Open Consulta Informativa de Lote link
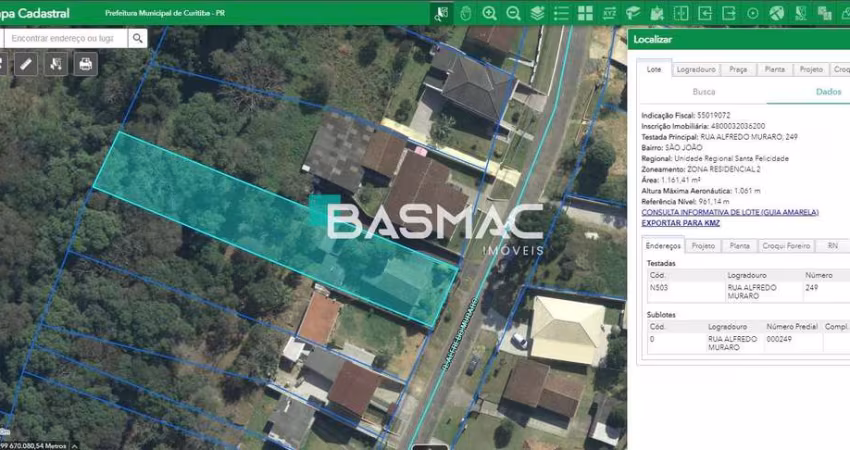The image size is (850, 450). [730, 212]
